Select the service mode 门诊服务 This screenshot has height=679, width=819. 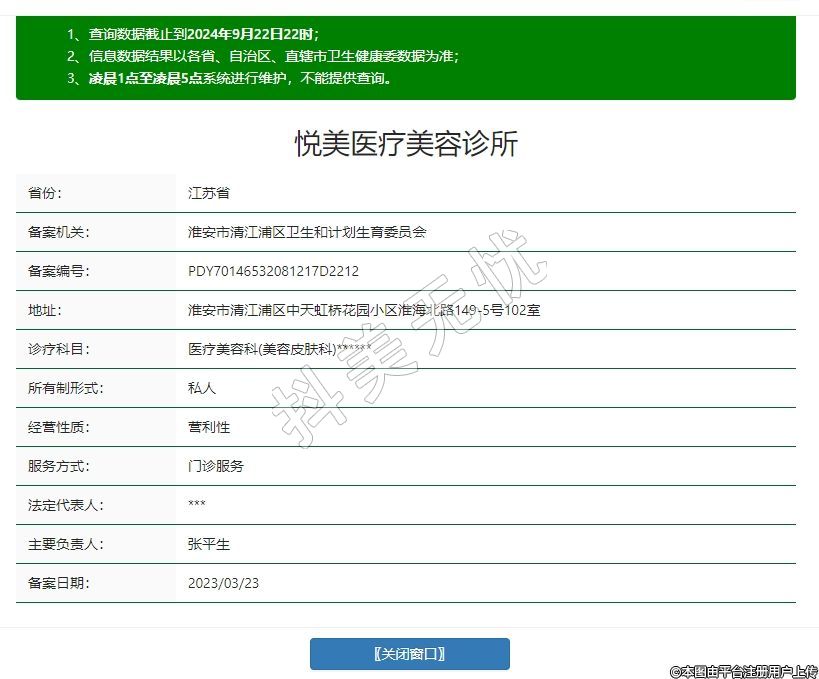point(216,466)
